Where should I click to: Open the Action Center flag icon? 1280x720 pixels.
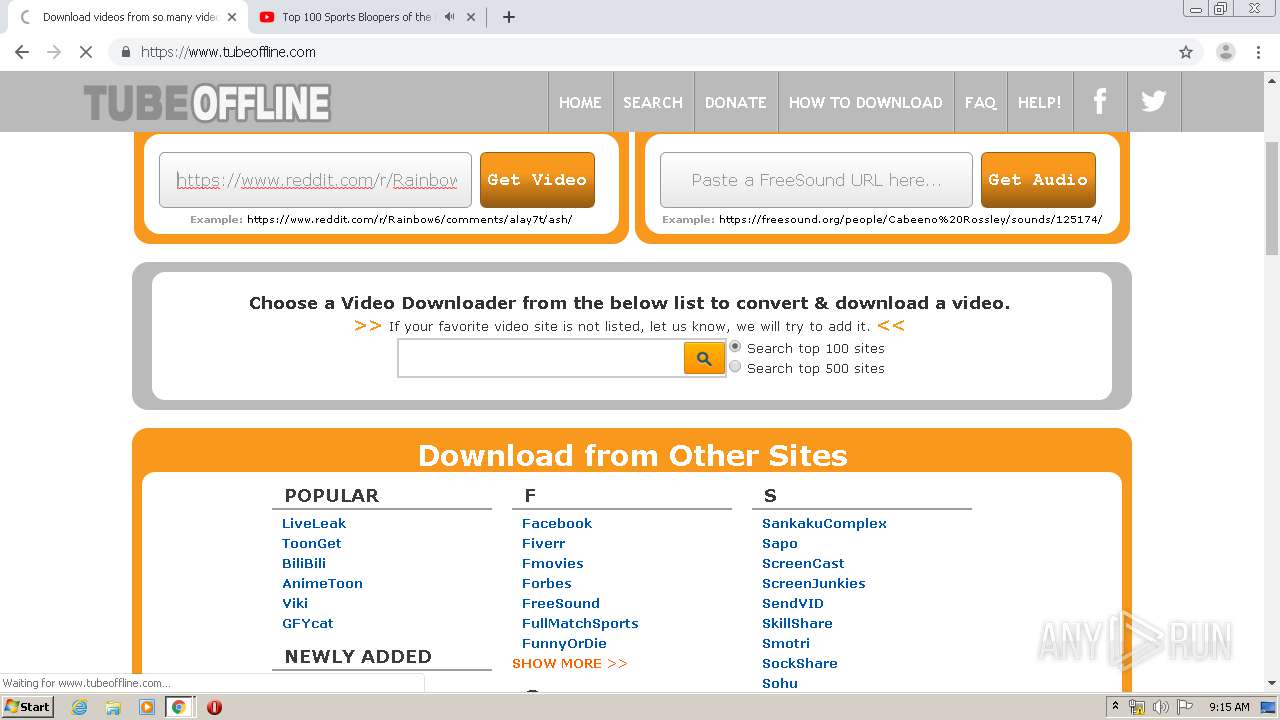click(x=1183, y=707)
